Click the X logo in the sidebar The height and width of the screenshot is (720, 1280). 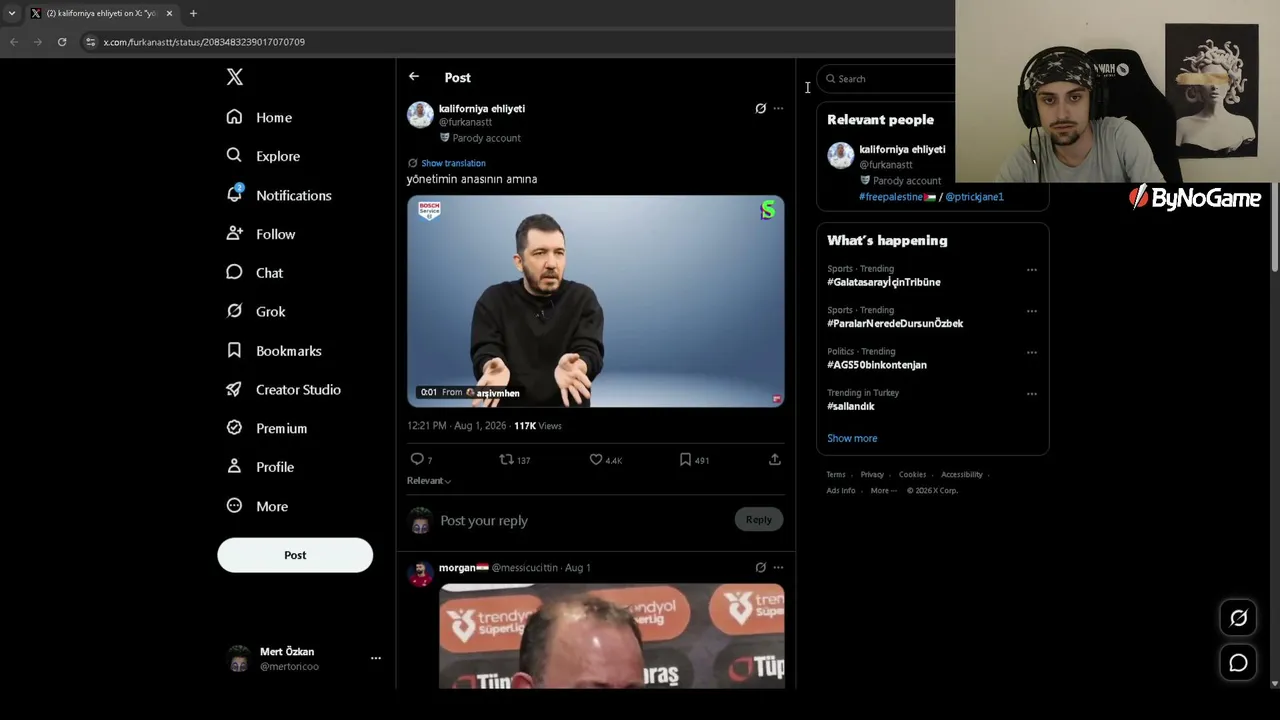(235, 77)
